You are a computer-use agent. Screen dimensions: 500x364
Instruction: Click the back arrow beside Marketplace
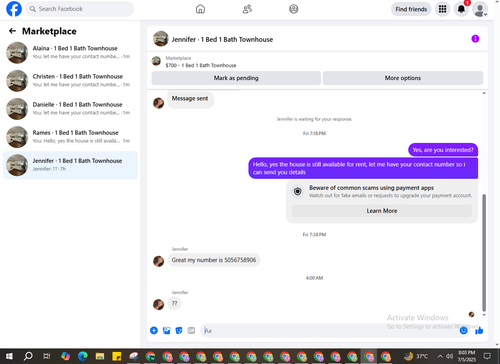coord(12,31)
